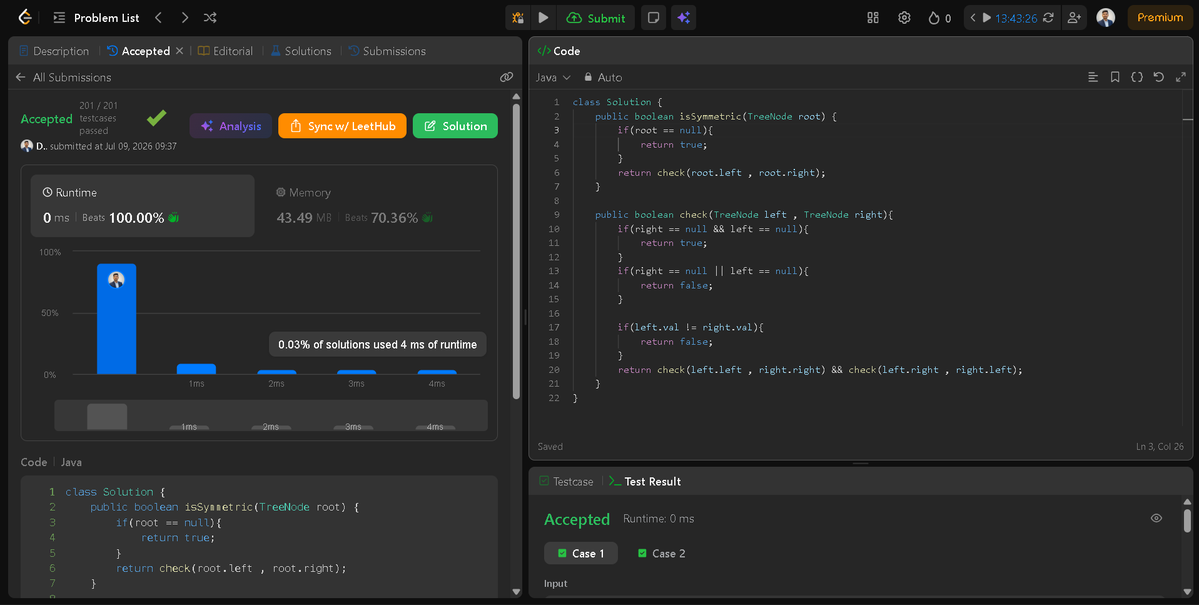The image size is (1199, 605).
Task: Select the Runtime stats card
Action: point(142,206)
